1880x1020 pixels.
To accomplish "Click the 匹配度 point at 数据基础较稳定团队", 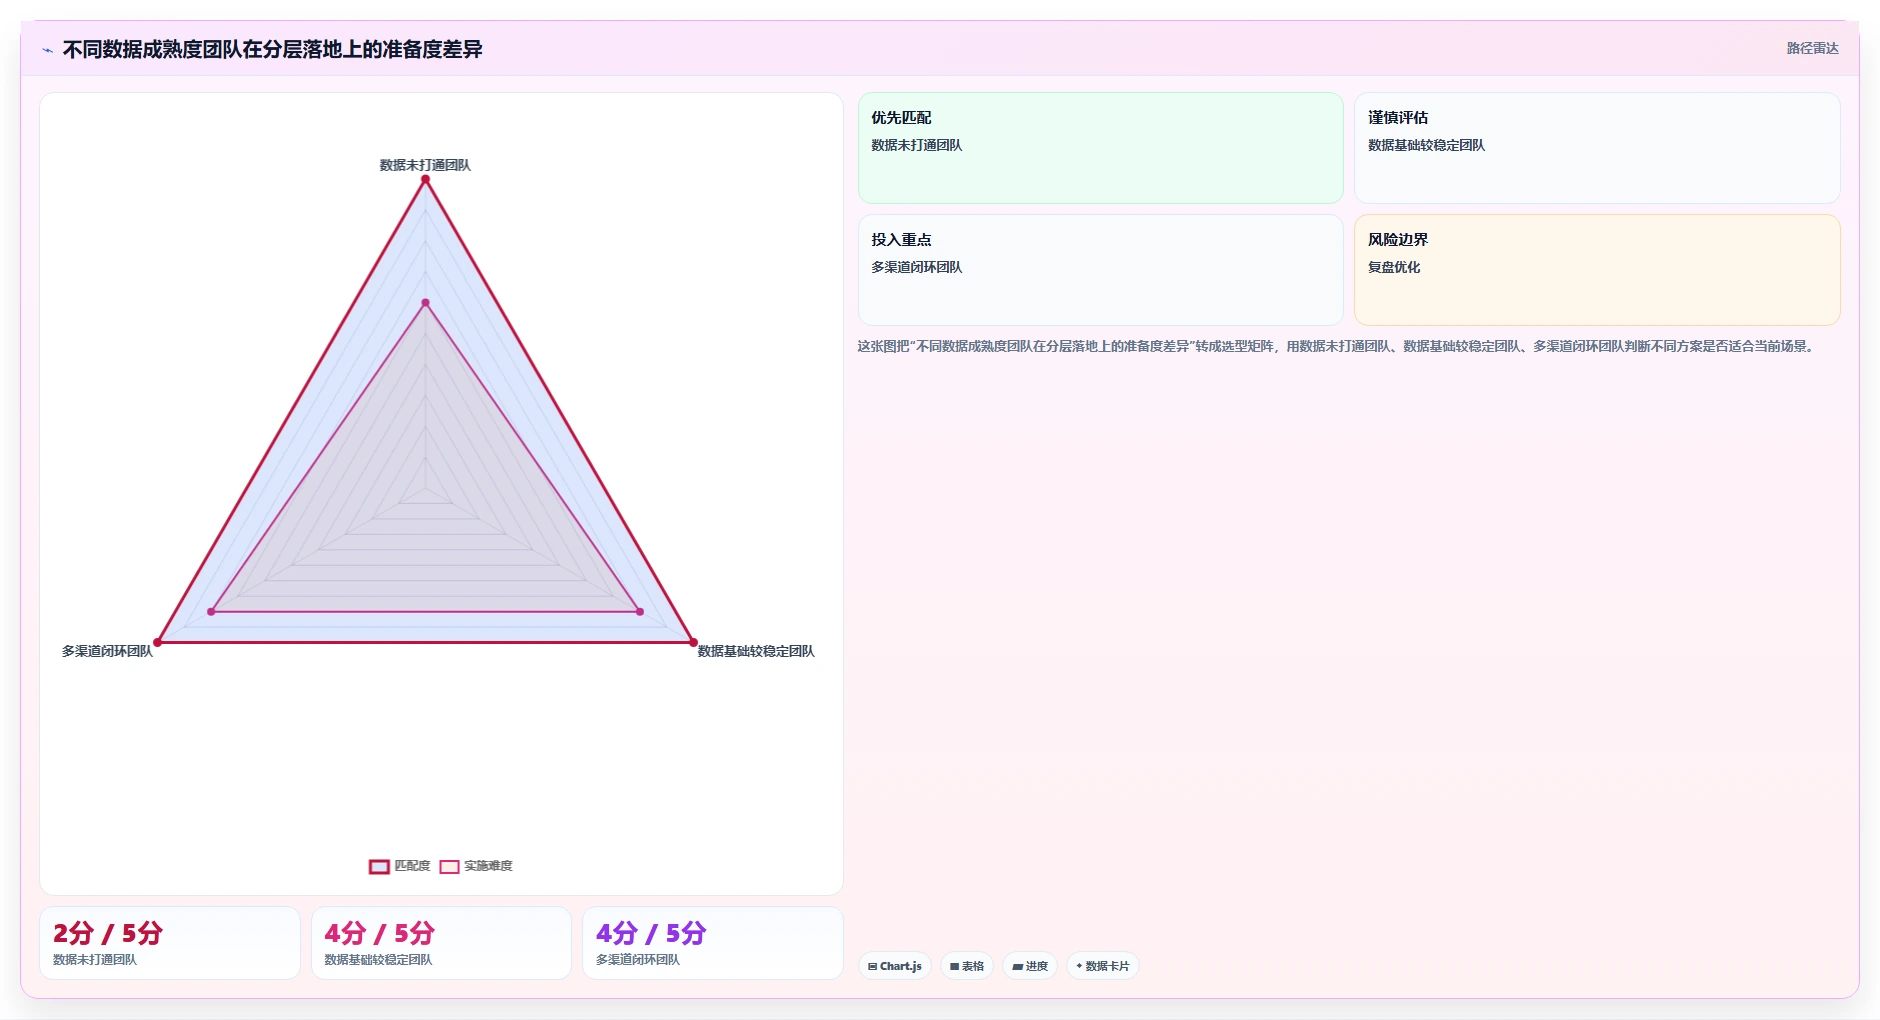I will point(693,642).
